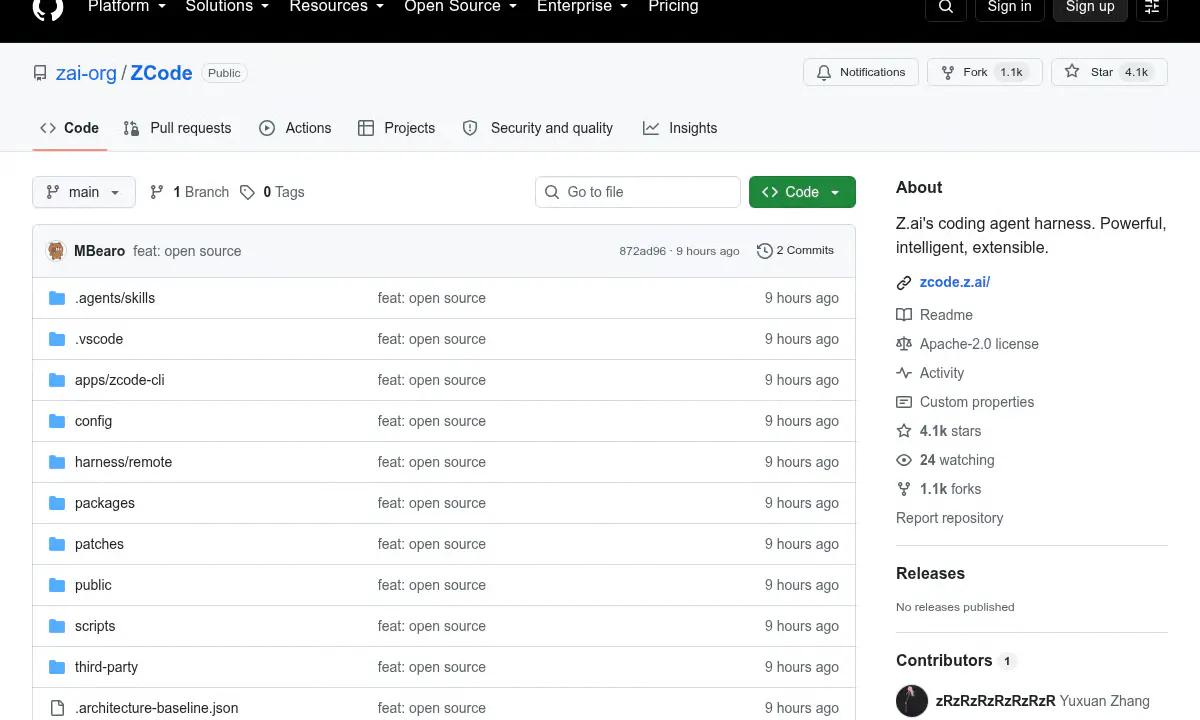Image resolution: width=1200 pixels, height=720 pixels.
Task: Expand the Enterprise menu
Action: tap(582, 7)
